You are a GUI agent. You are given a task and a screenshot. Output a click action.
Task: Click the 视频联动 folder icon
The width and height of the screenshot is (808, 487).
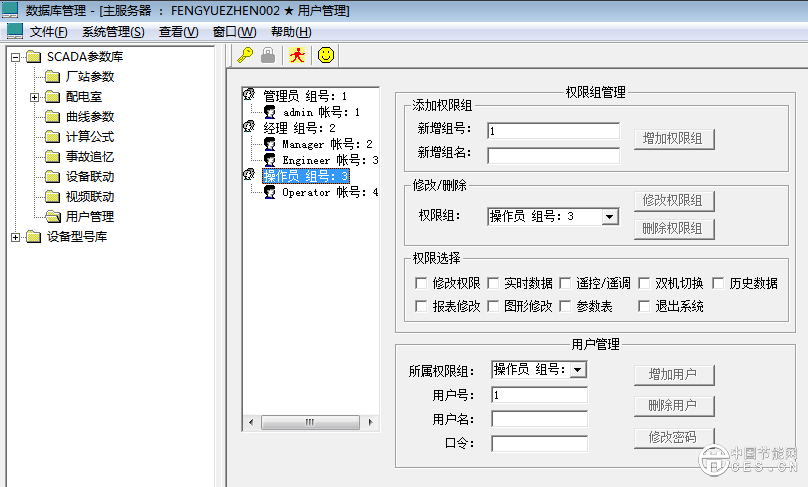point(53,197)
